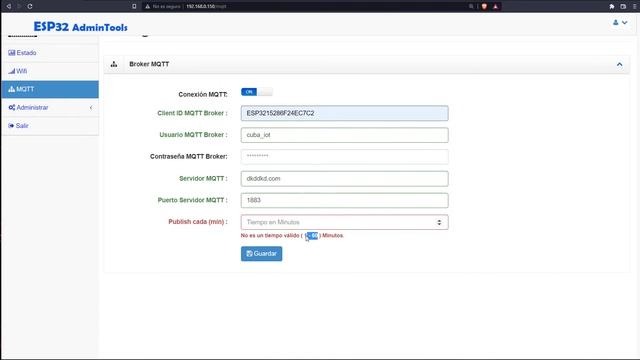Click the 'Conexión MQTT:' label
This screenshot has width=640, height=360.
(x=203, y=94)
